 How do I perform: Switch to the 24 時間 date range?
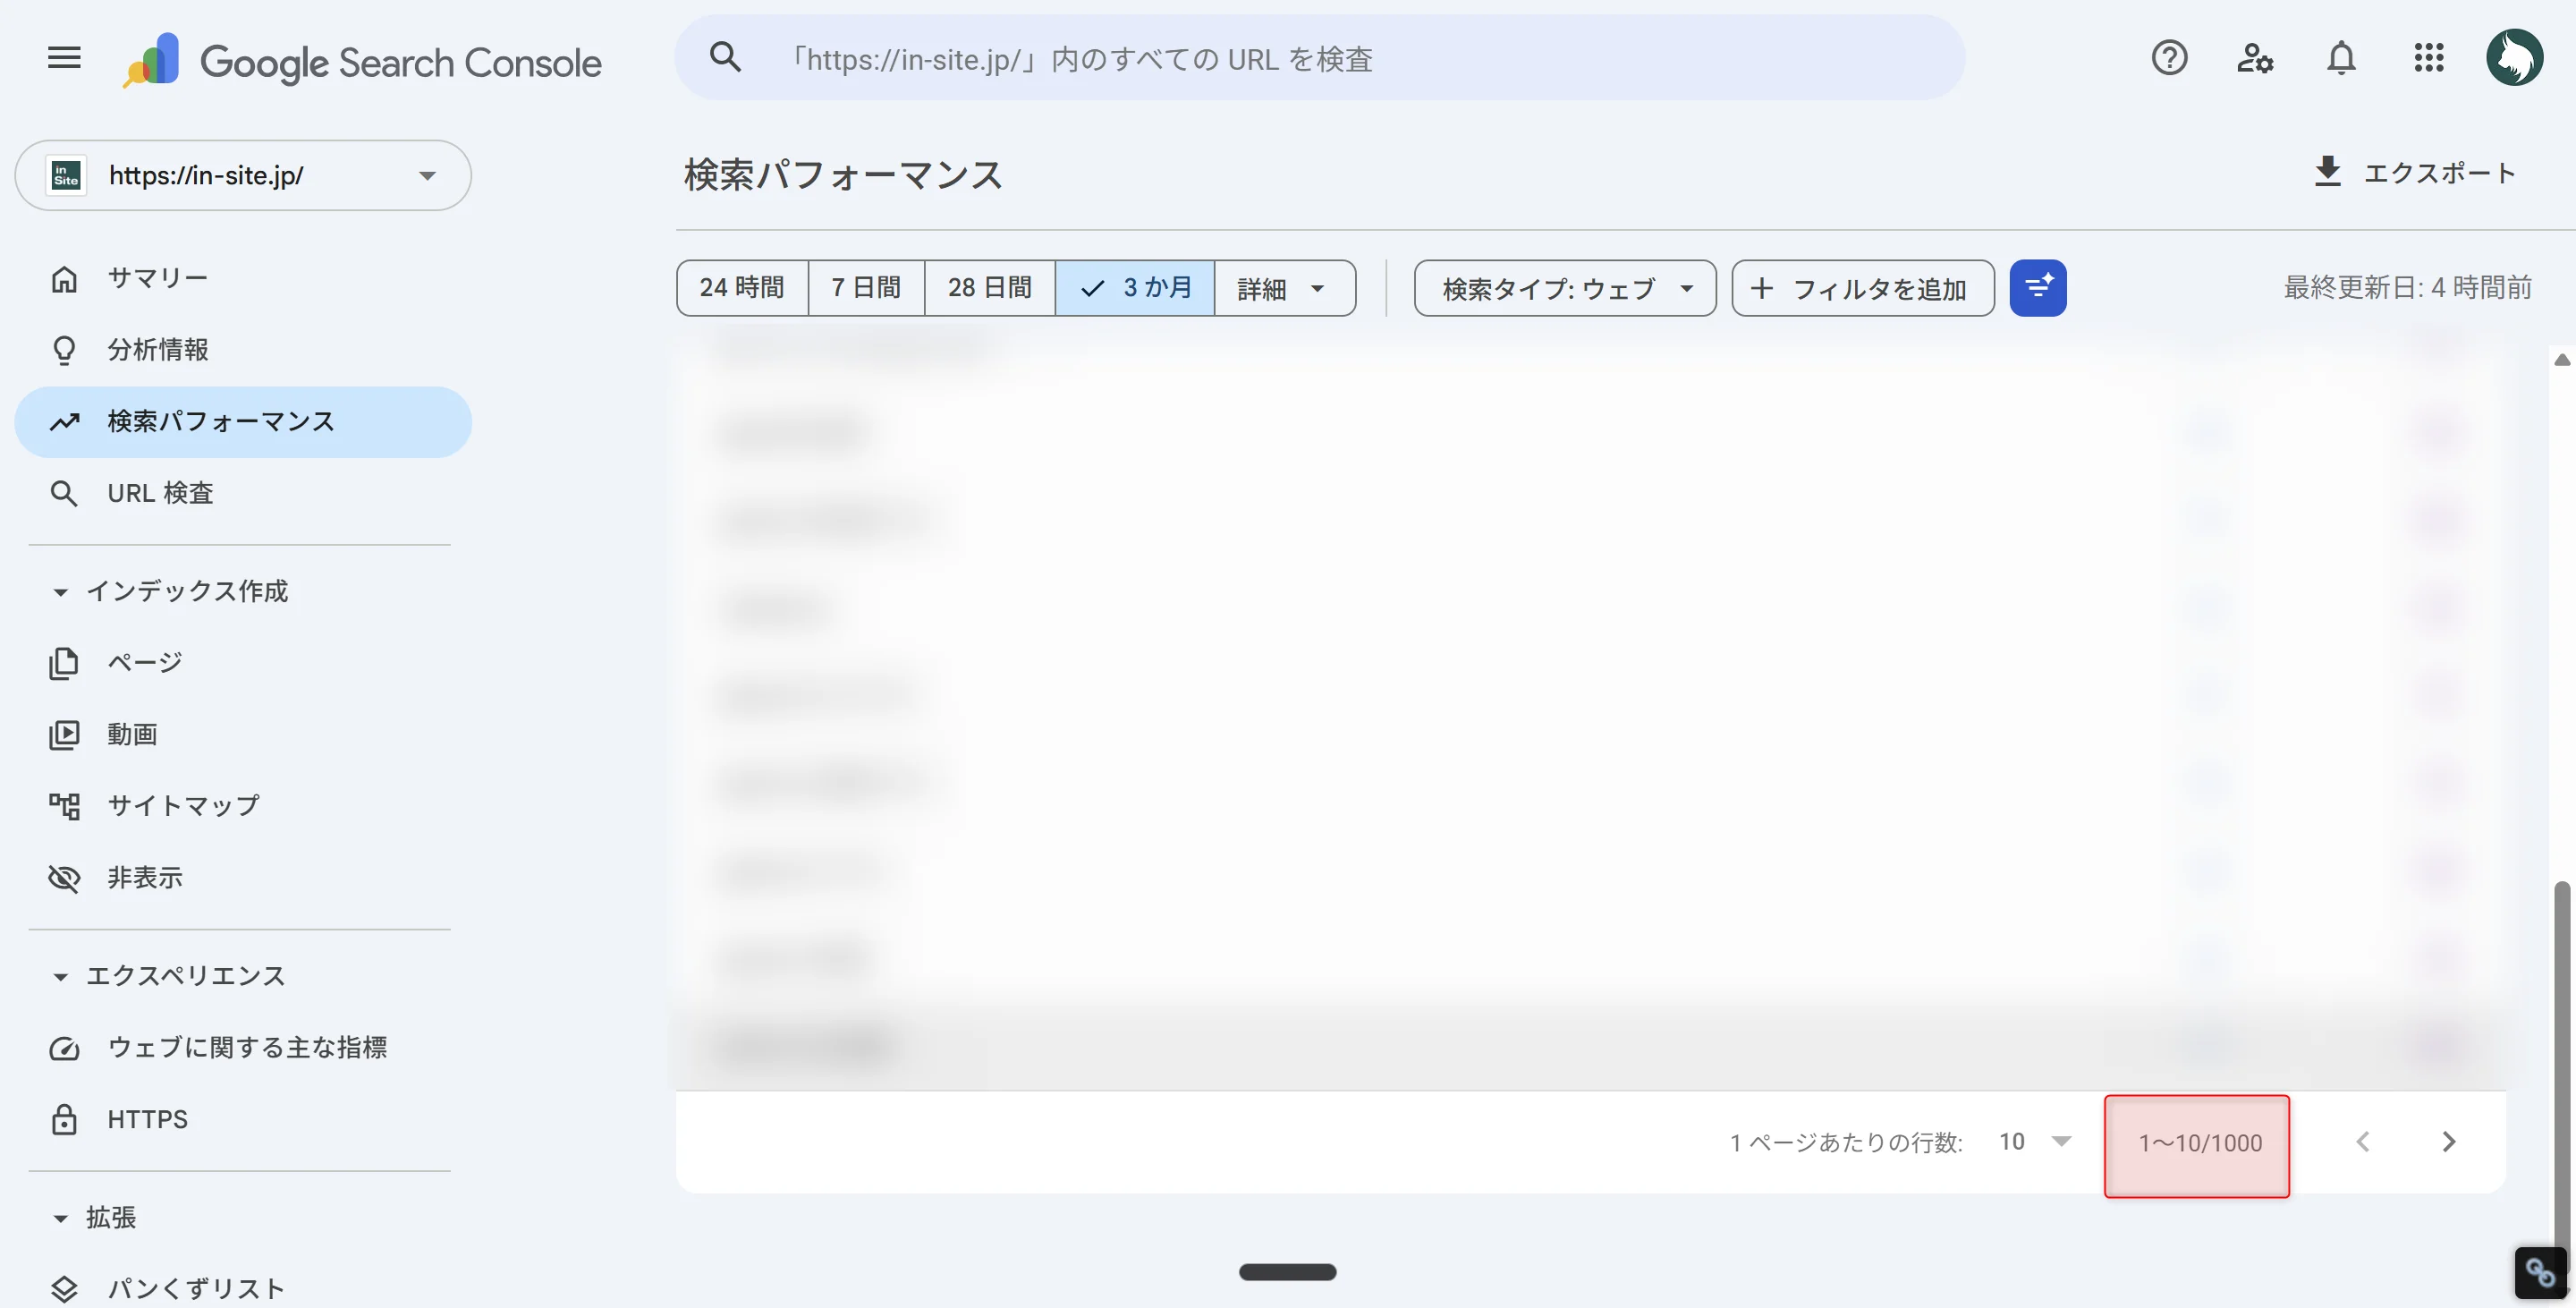click(740, 288)
